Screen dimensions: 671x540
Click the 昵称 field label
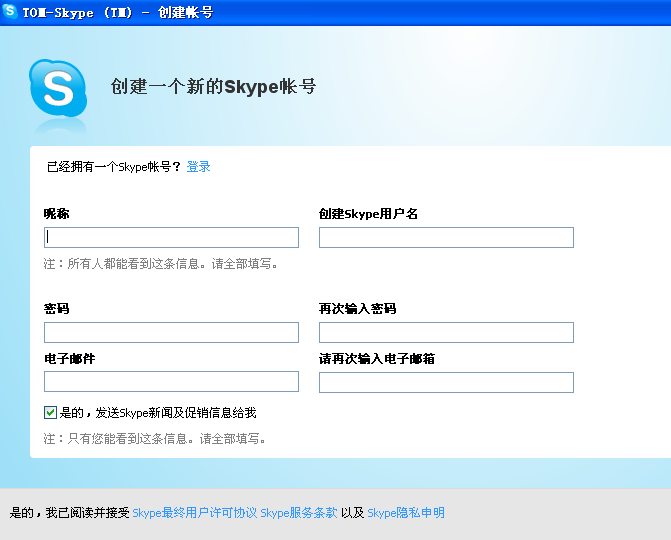56,214
